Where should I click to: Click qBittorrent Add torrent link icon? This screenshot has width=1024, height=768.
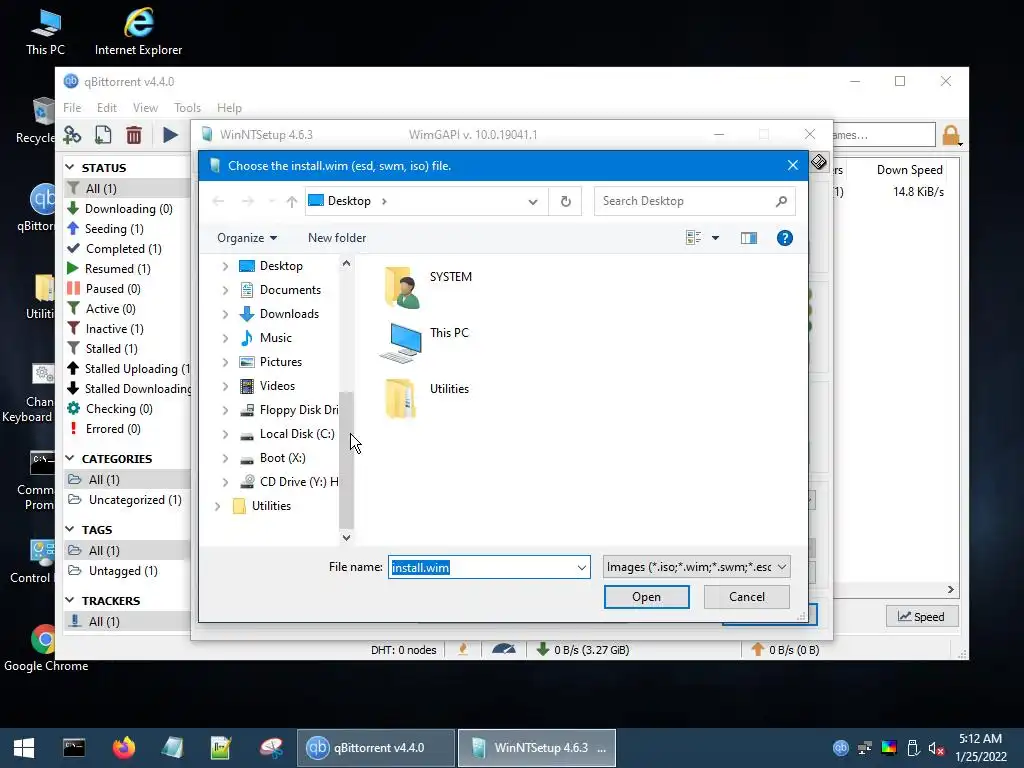72,135
